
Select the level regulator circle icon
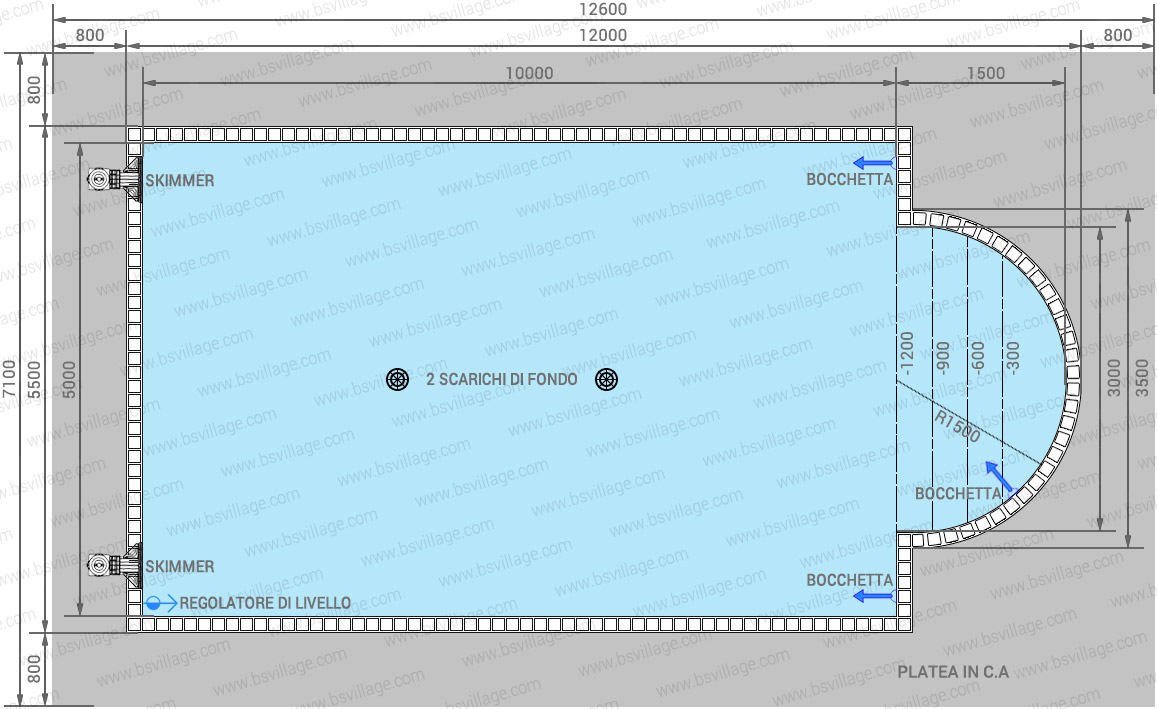(154, 603)
